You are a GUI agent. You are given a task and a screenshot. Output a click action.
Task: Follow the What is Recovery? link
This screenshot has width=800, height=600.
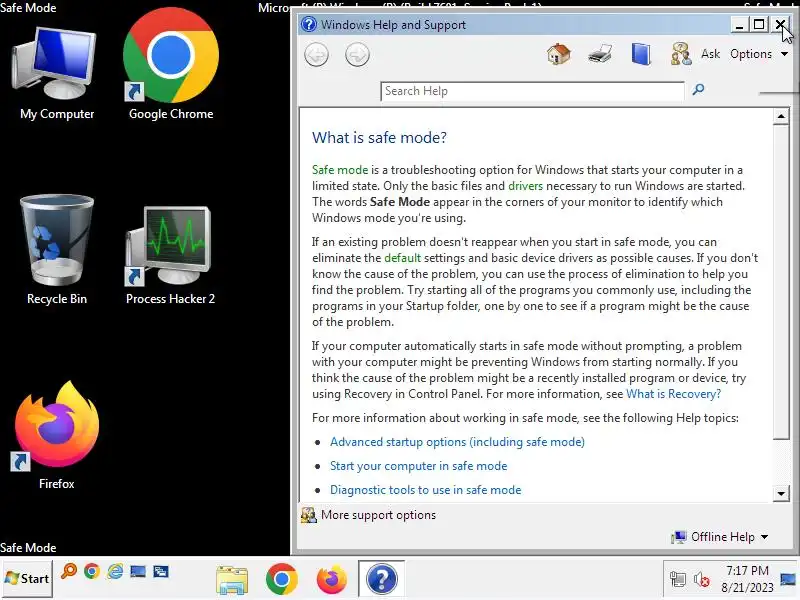coord(673,394)
